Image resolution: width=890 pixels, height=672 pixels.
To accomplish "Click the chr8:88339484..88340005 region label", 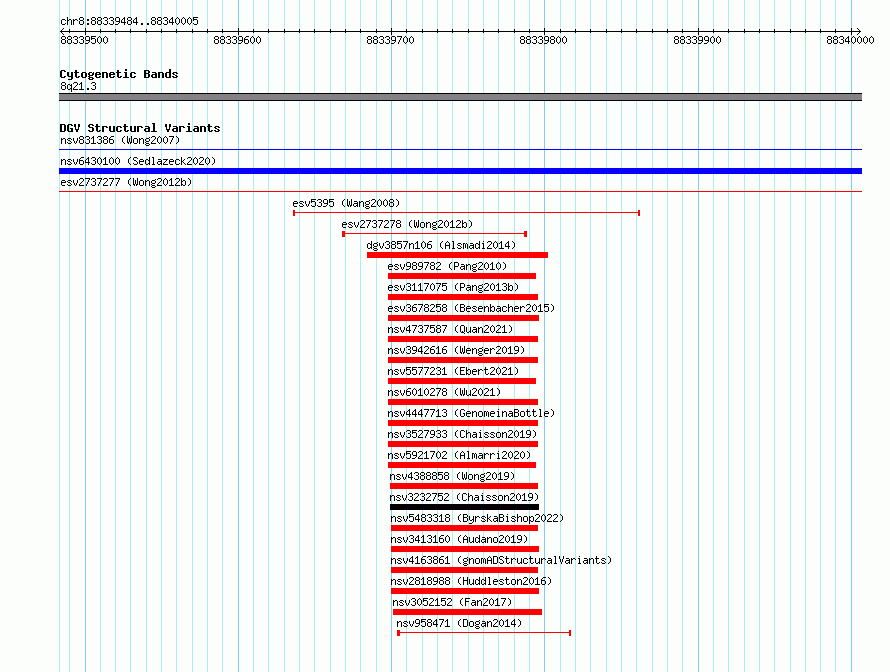I will [129, 21].
